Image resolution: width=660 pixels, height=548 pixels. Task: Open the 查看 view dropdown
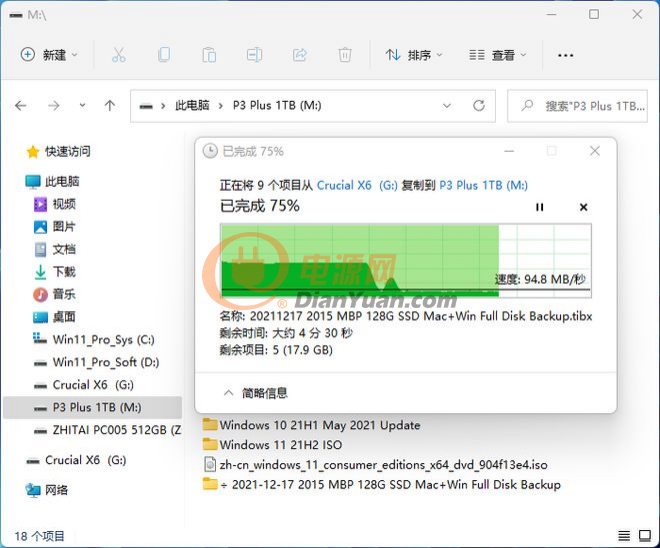[502, 55]
